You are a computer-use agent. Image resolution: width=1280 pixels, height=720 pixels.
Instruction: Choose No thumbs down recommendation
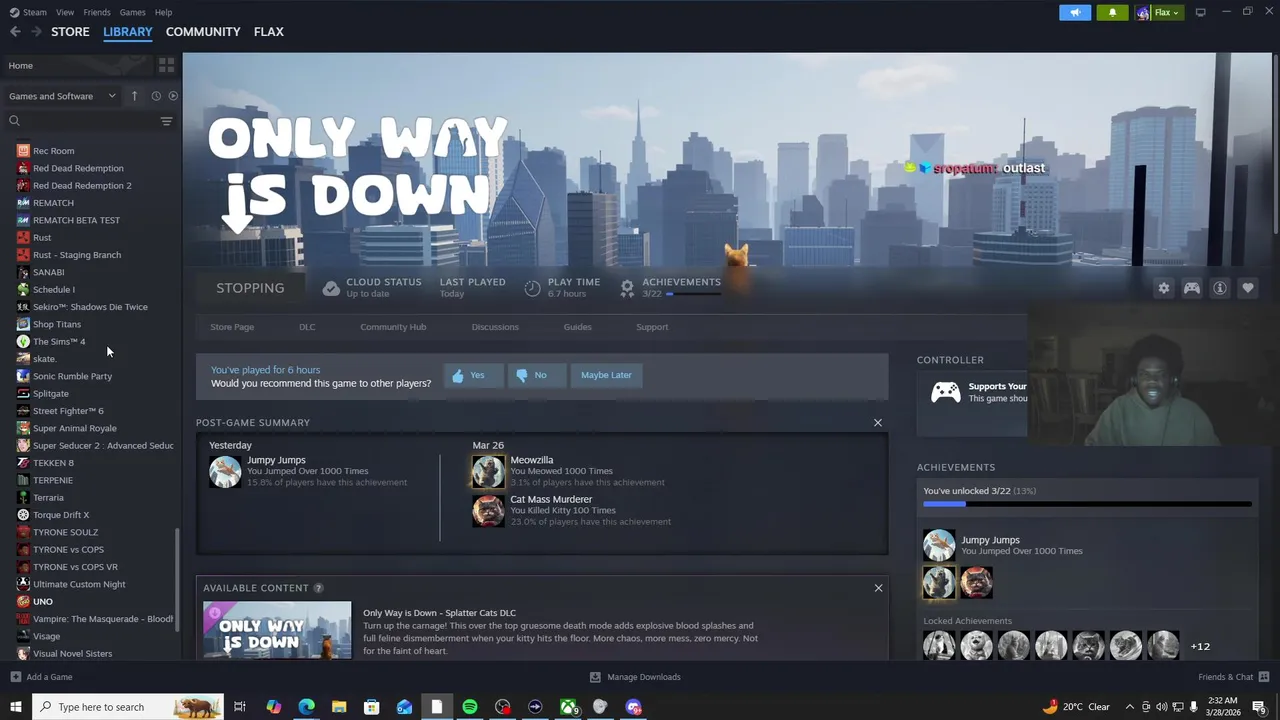pos(535,375)
